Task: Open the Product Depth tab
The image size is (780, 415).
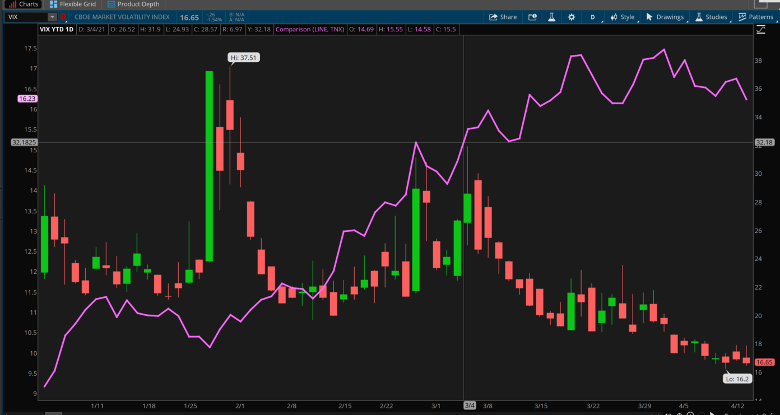Action: 134,4
